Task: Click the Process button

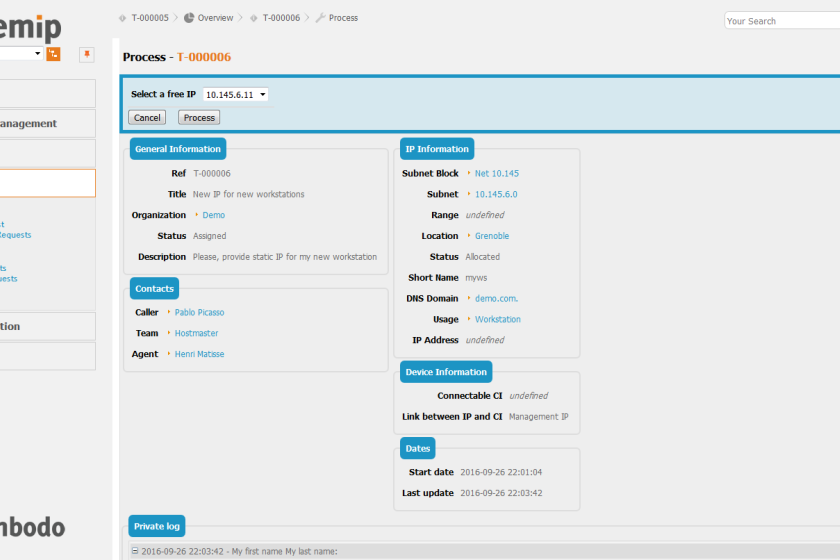Action: pos(199,117)
